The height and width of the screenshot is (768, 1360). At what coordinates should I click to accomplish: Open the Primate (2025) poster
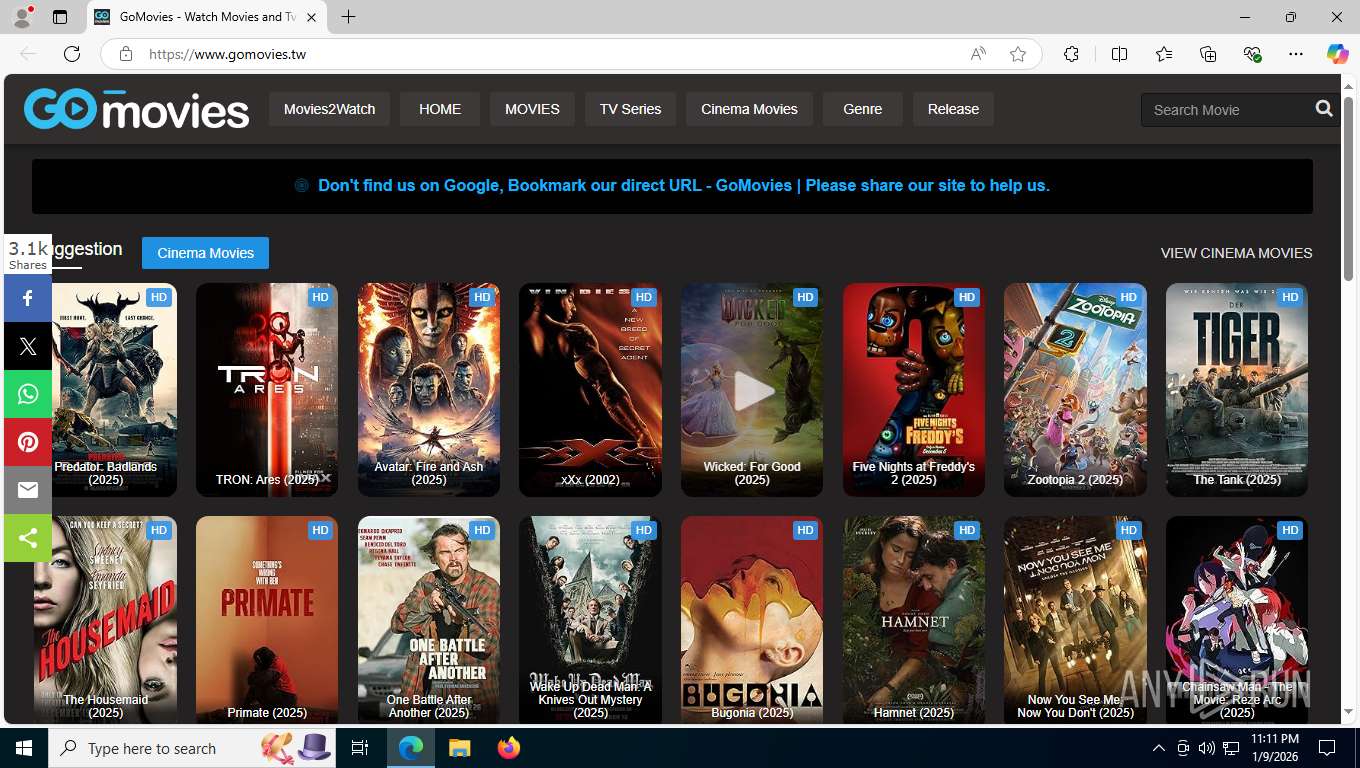pyautogui.click(x=267, y=619)
